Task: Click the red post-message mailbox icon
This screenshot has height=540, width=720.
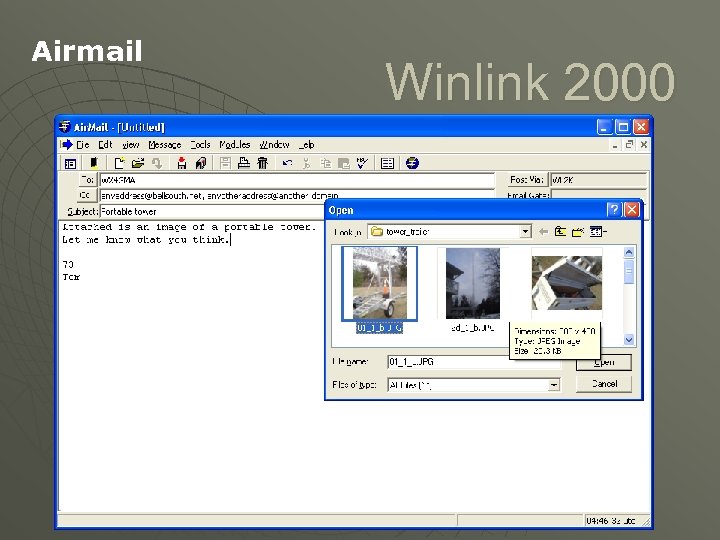Action: tap(182, 163)
